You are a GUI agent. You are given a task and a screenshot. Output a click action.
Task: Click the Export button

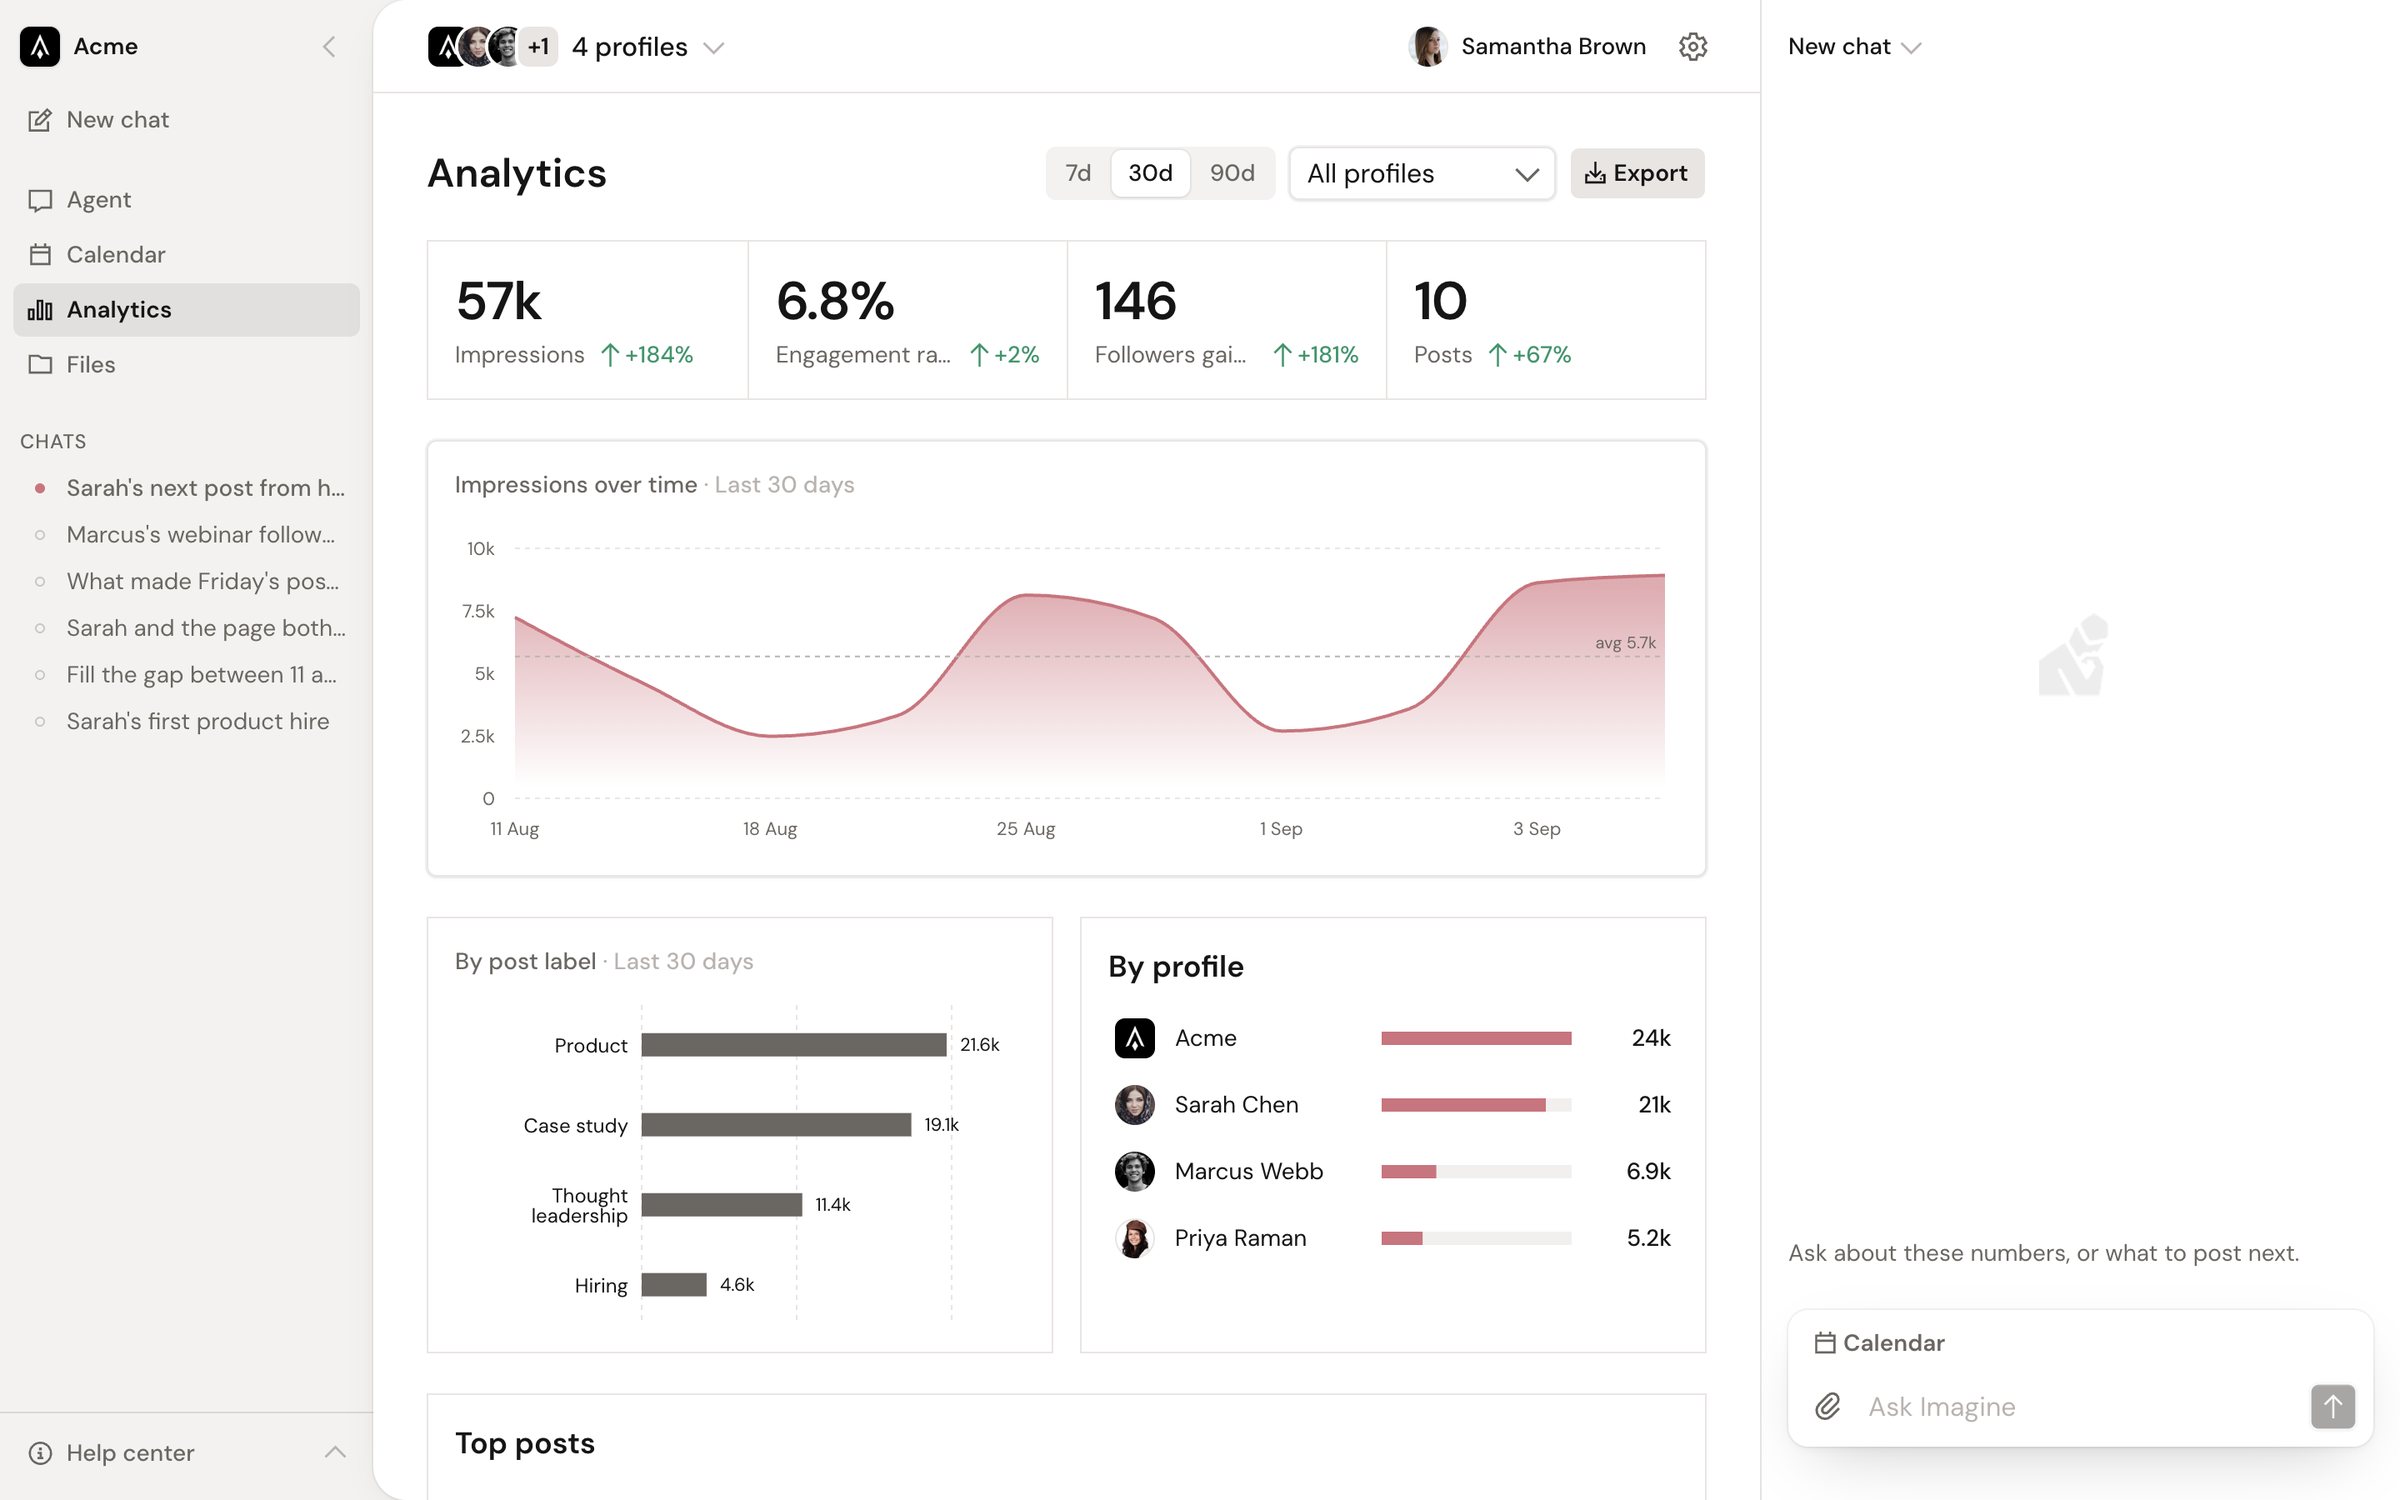(x=1637, y=174)
